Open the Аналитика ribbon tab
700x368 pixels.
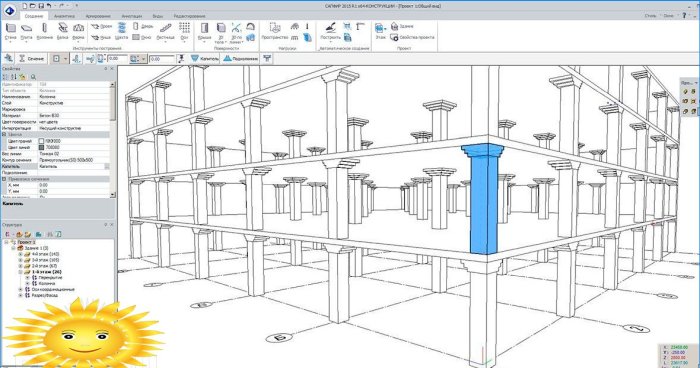(x=64, y=16)
